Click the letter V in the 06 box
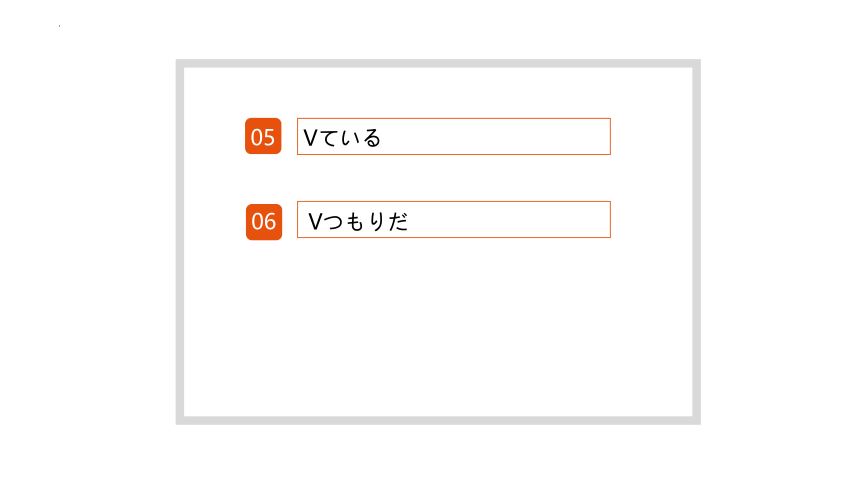Viewport: 860px width, 484px height. click(315, 222)
